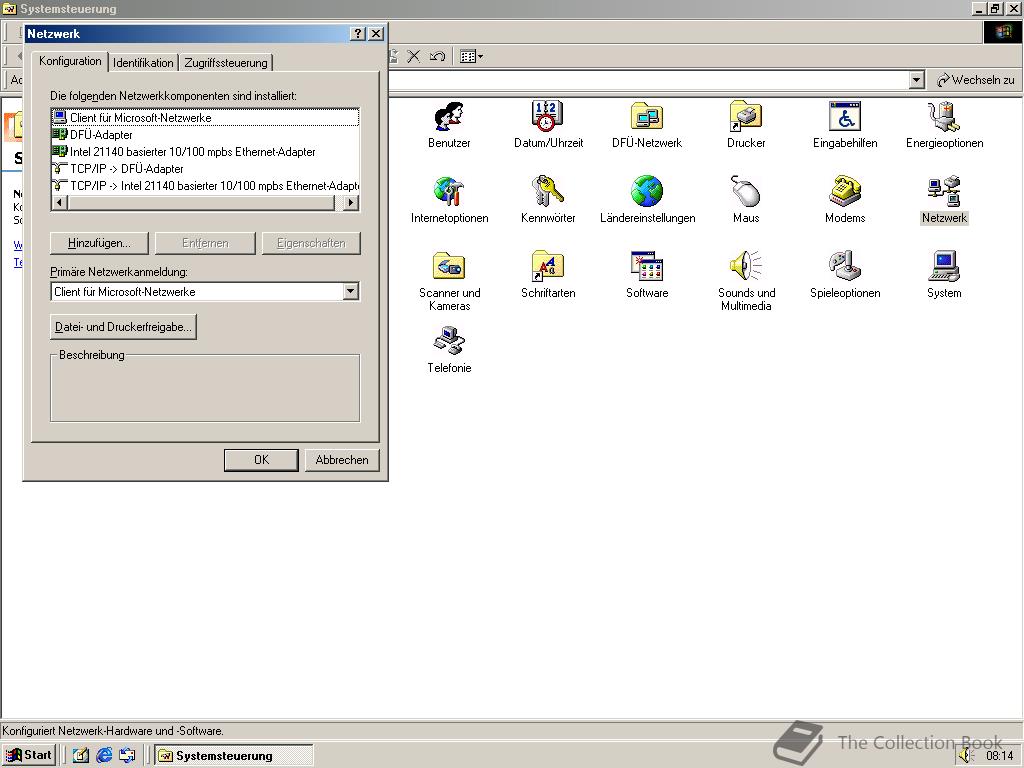This screenshot has width=1024, height=768.
Task: Open the address bar dropdown arrow
Action: pos(917,80)
